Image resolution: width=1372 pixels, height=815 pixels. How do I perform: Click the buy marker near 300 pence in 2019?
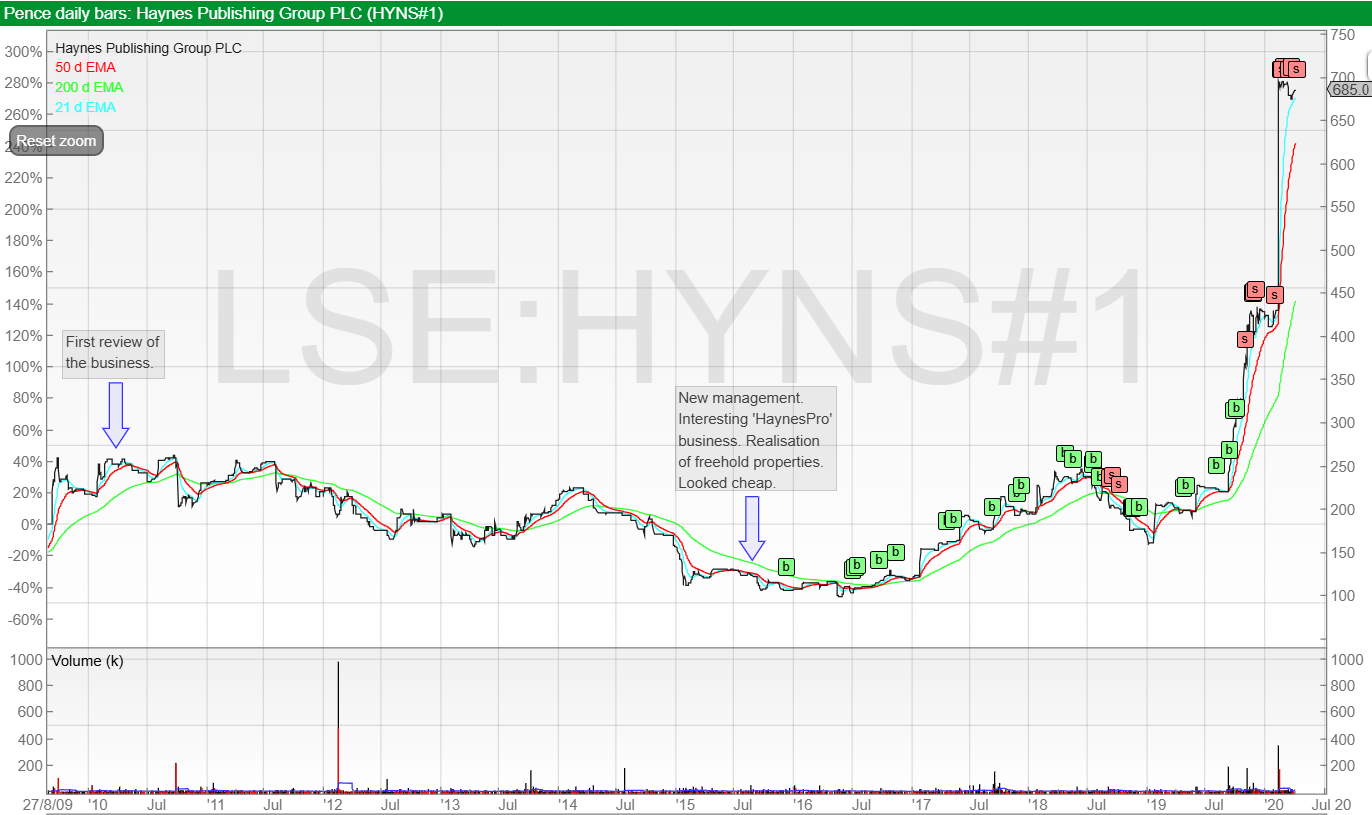[1236, 408]
